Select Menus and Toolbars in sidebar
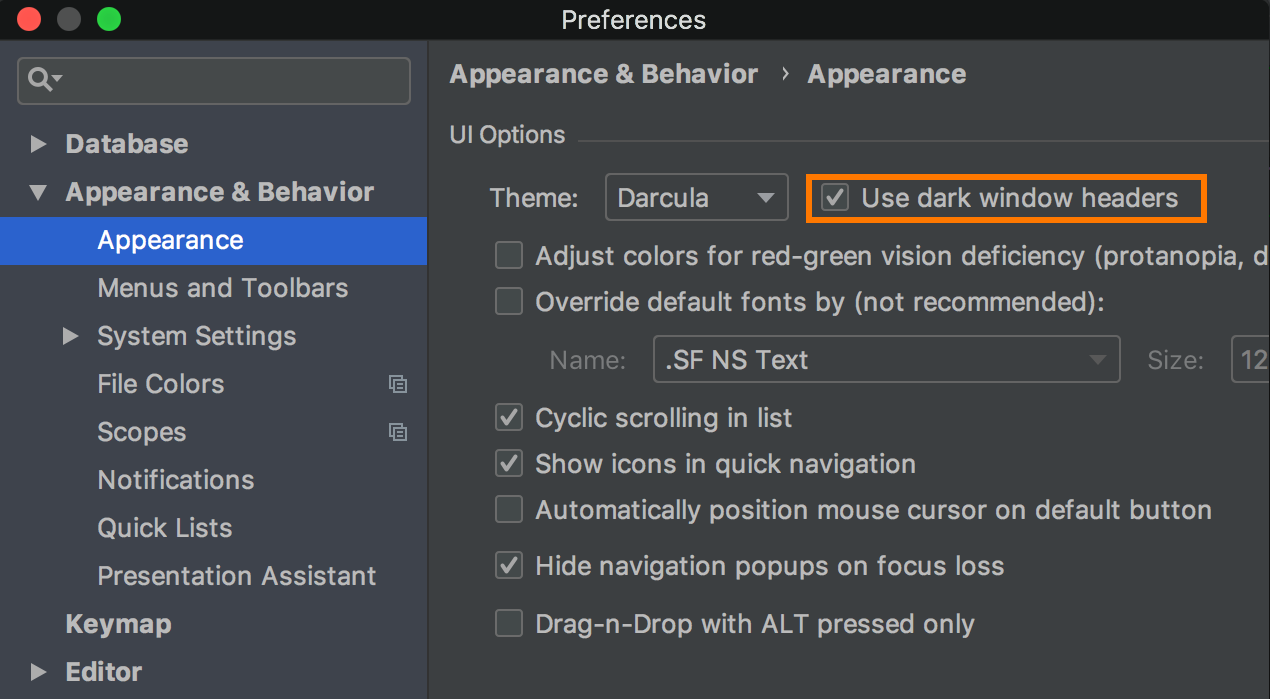 click(223, 288)
